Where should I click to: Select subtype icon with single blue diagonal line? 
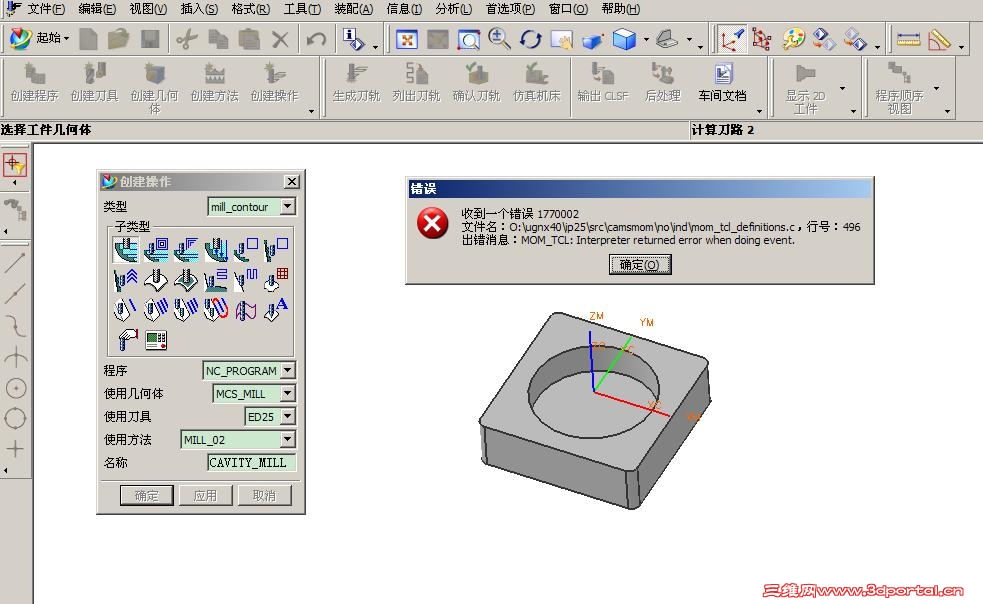pyautogui.click(x=125, y=309)
